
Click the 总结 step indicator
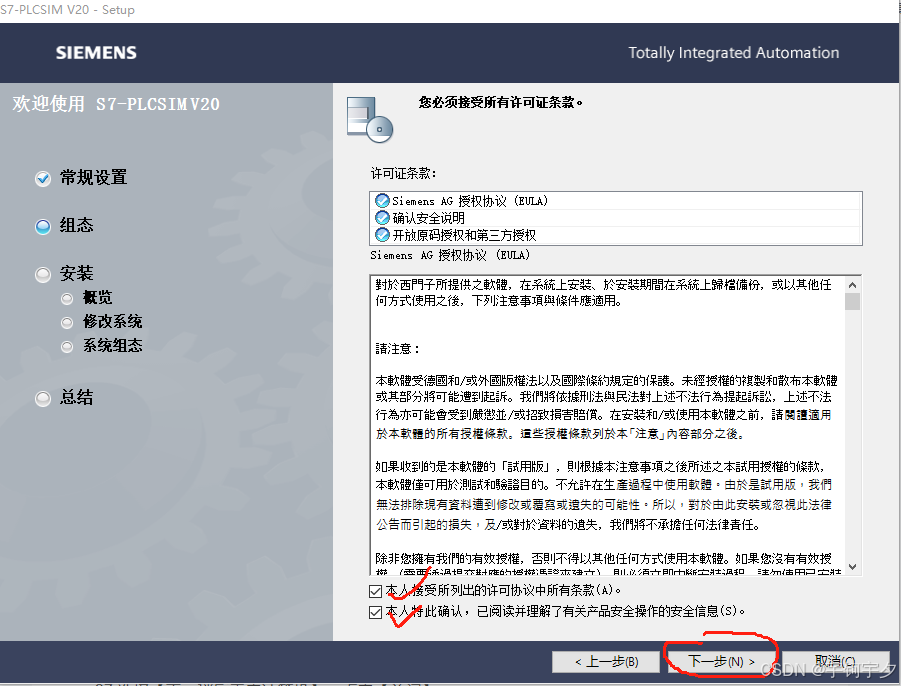pyautogui.click(x=43, y=398)
